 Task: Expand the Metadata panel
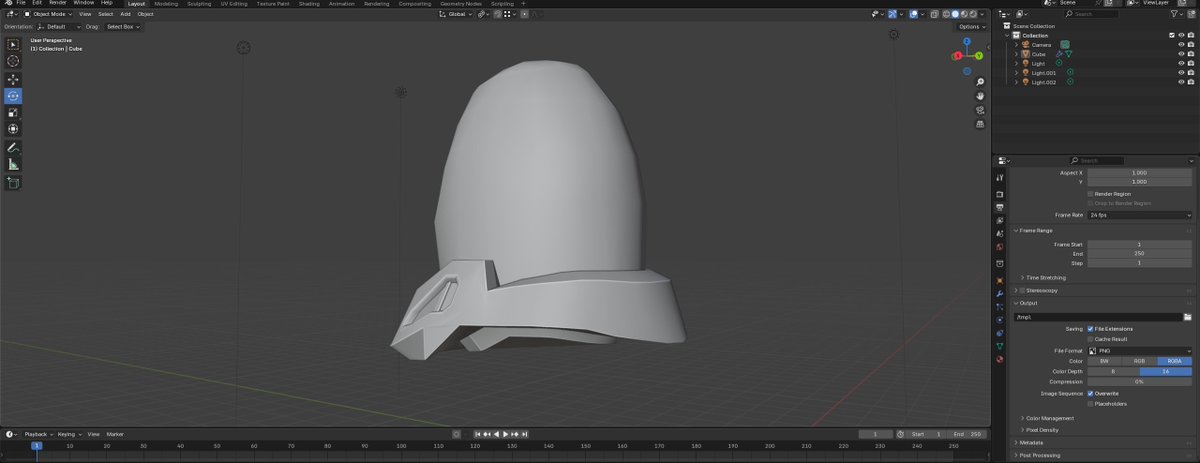[x=1031, y=442]
